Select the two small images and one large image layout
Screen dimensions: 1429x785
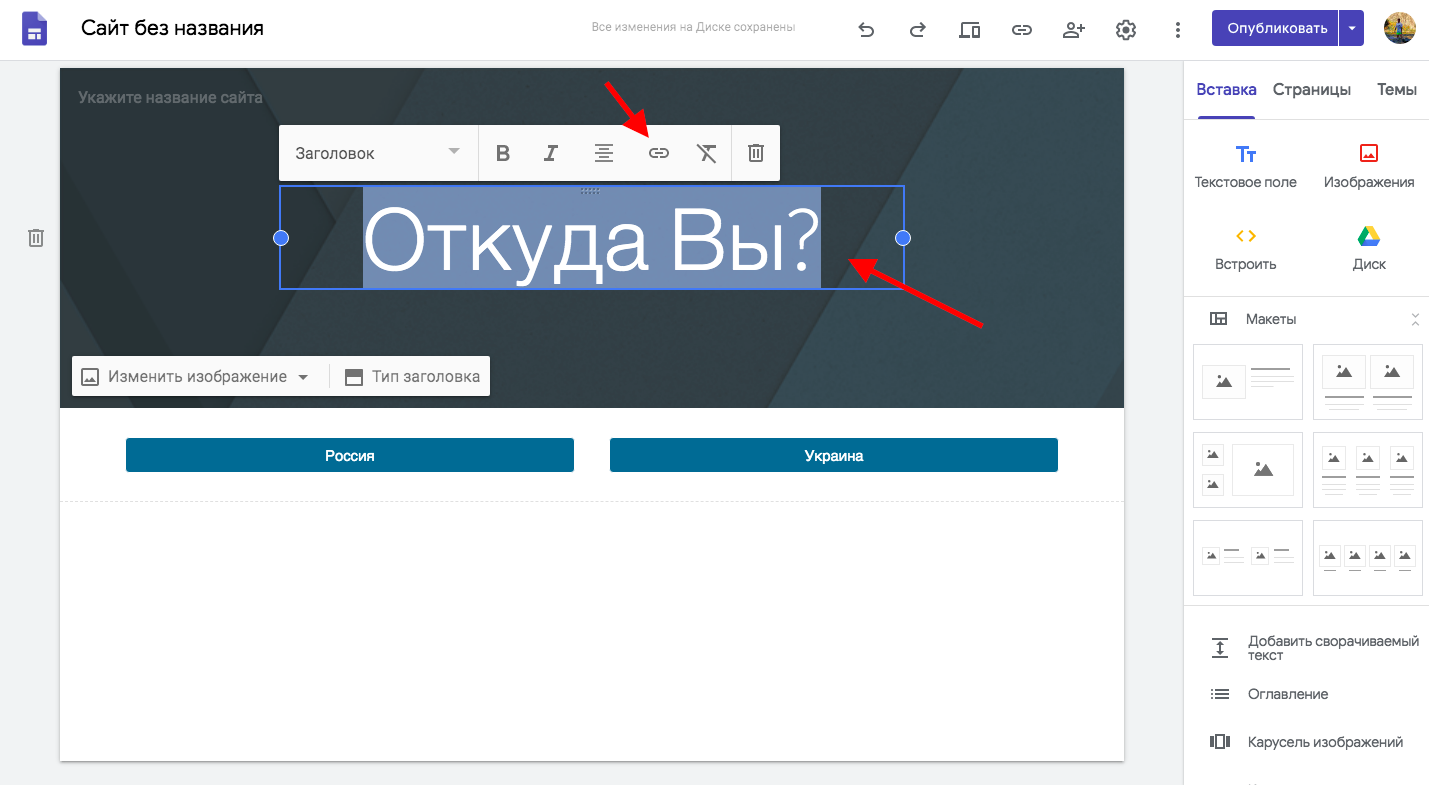coord(1248,470)
